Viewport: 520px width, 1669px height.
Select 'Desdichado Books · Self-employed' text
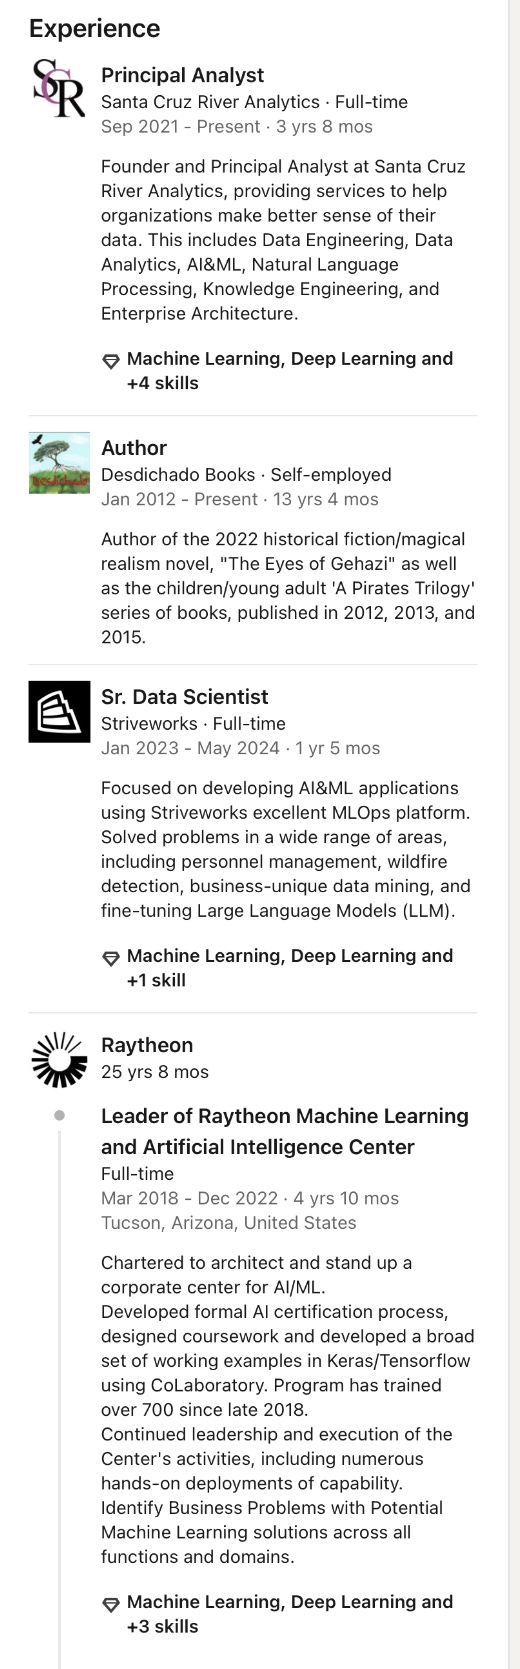coord(246,475)
